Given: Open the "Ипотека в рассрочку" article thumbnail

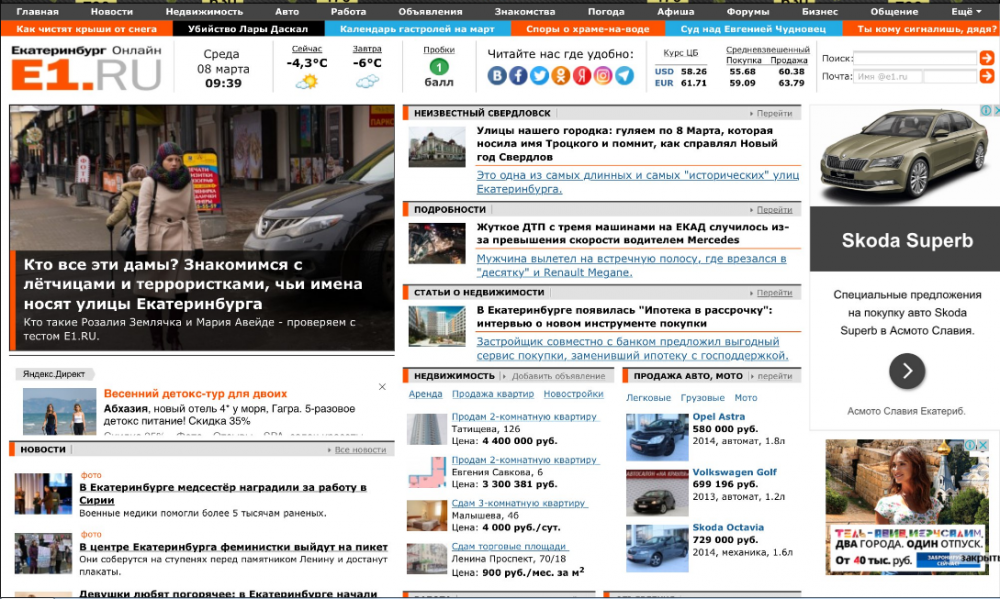Looking at the screenshot, I should [437, 327].
